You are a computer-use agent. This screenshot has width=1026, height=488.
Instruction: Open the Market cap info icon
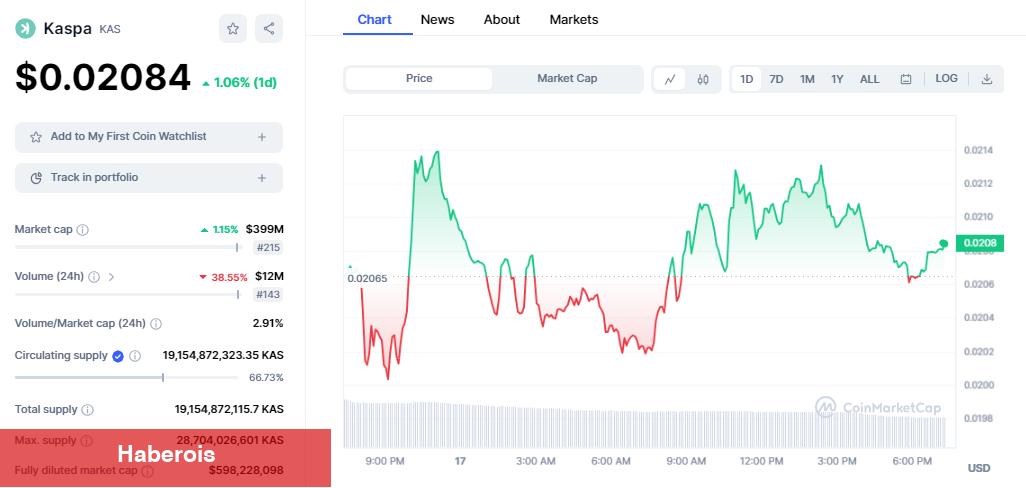click(82, 230)
